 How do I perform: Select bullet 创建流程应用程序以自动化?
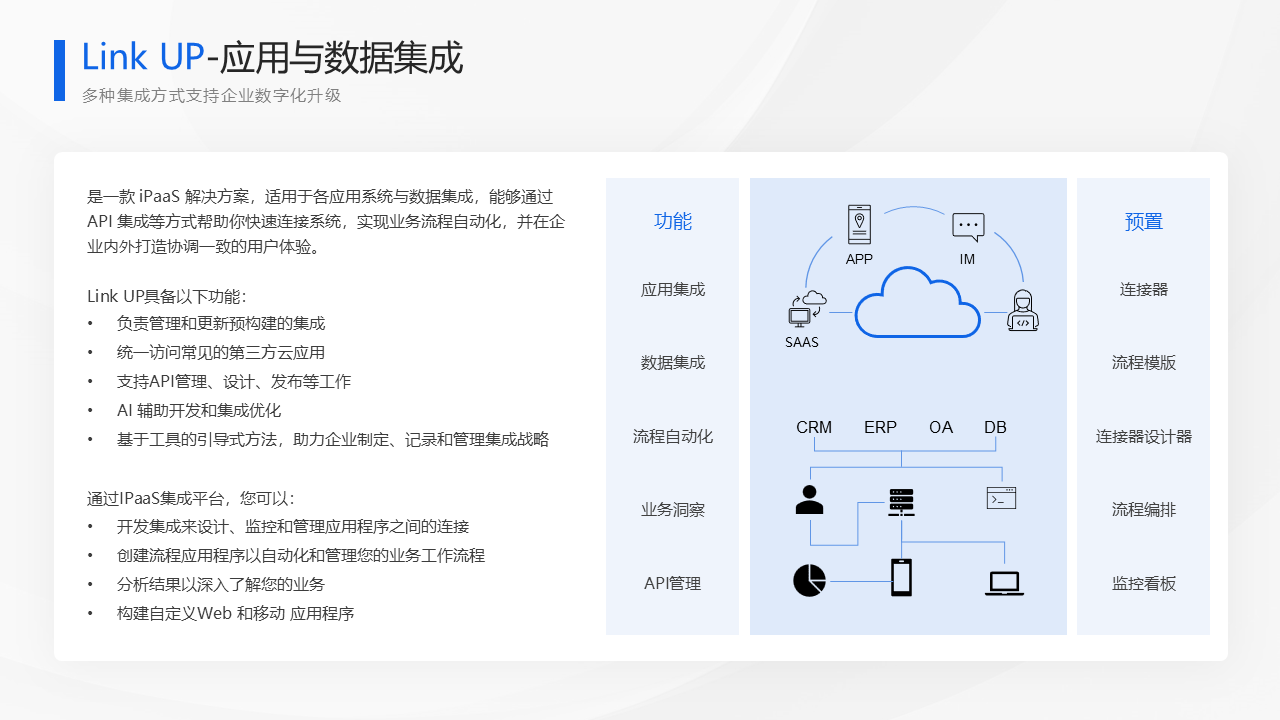click(x=301, y=556)
